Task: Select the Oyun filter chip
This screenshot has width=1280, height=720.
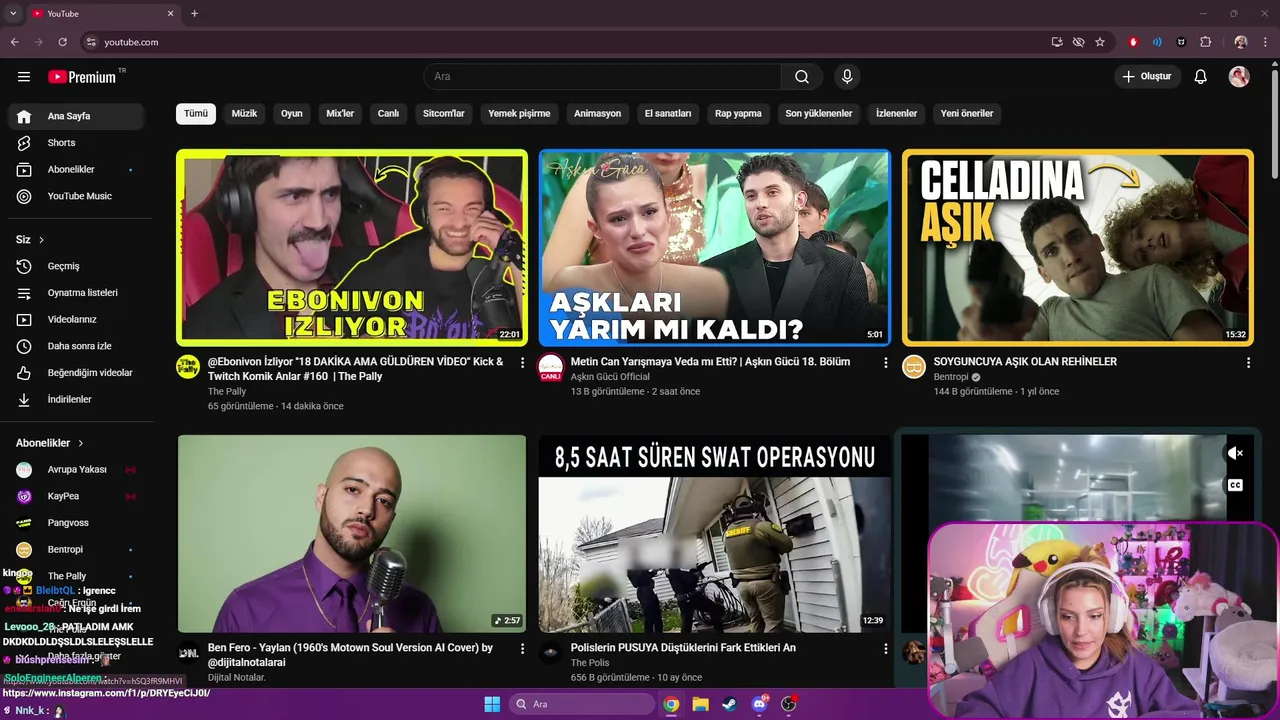Action: (292, 114)
